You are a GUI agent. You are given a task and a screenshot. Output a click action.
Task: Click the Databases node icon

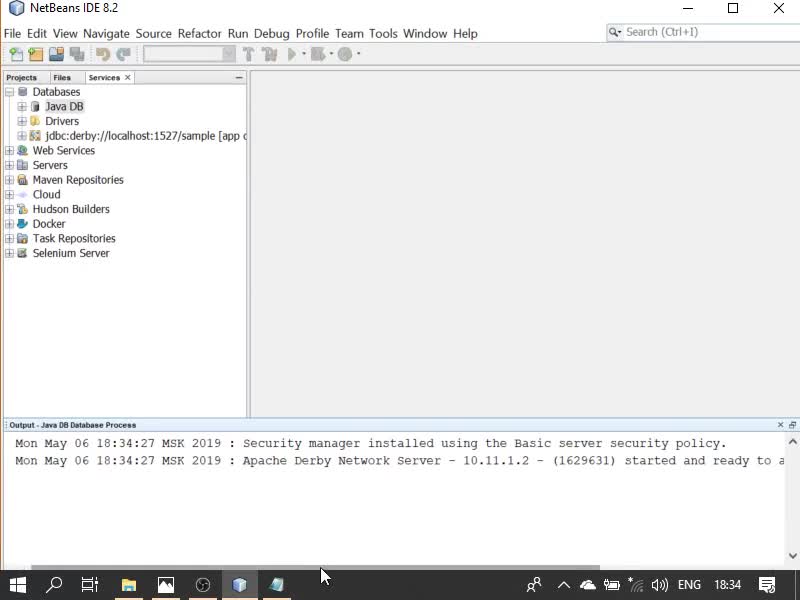click(22, 92)
